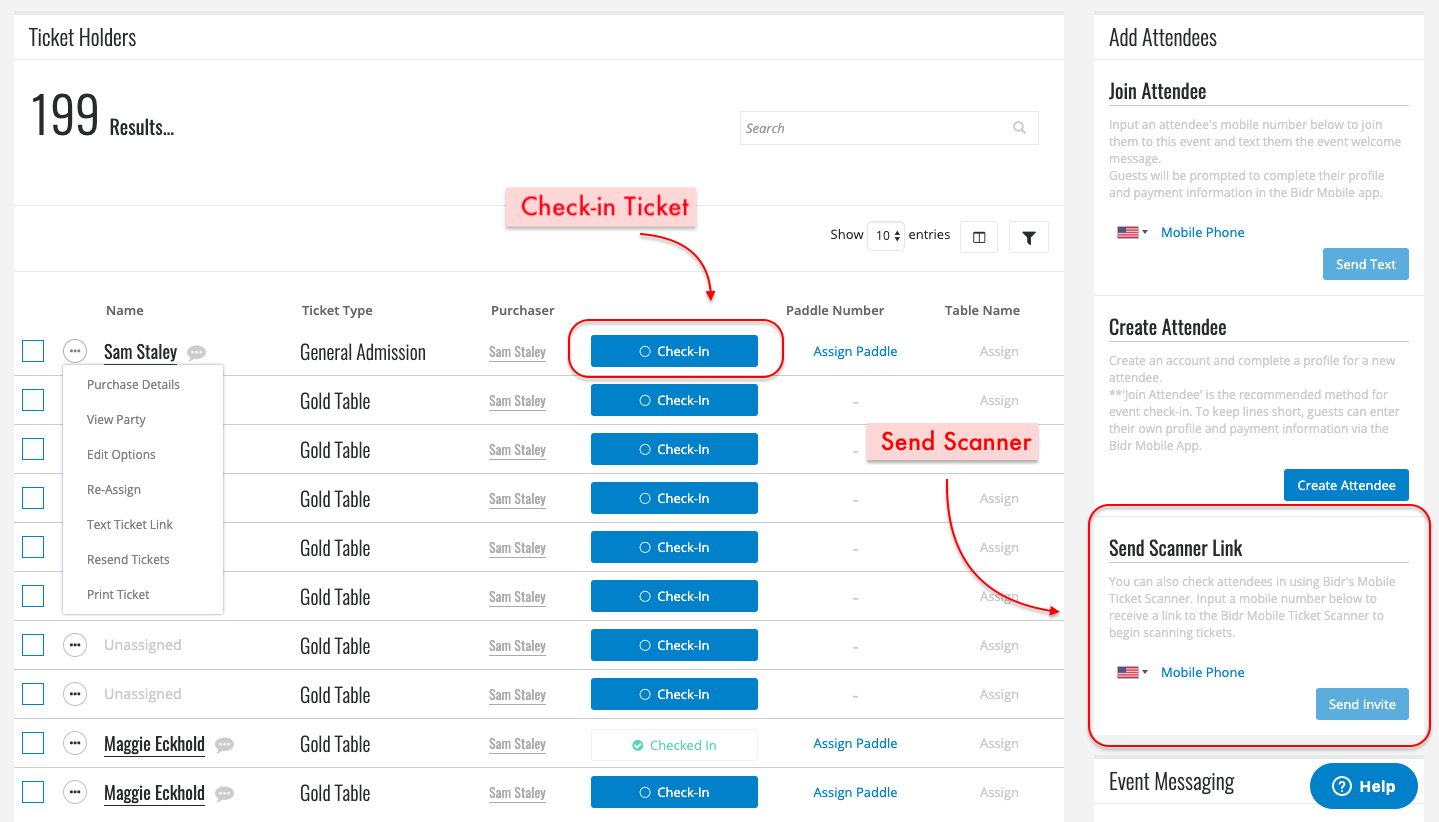Open ellipsis menu on Maggie Eckhold row not checked in
Screen dimensions: 1439x822
point(75,793)
